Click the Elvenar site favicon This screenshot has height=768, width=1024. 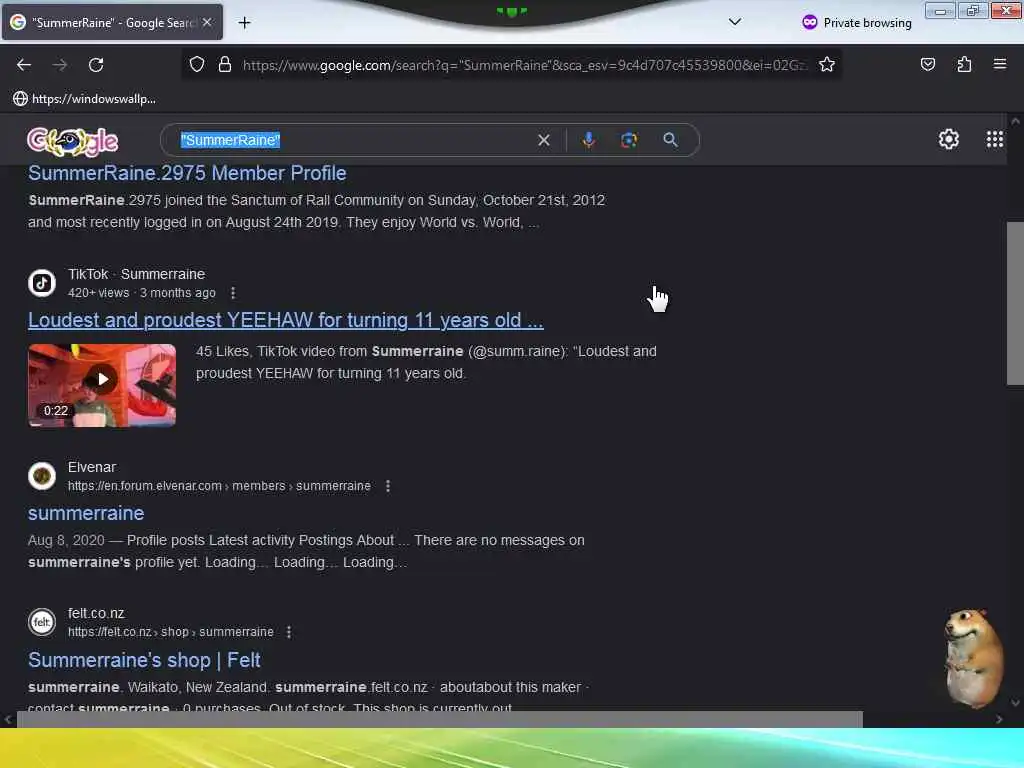(42, 476)
